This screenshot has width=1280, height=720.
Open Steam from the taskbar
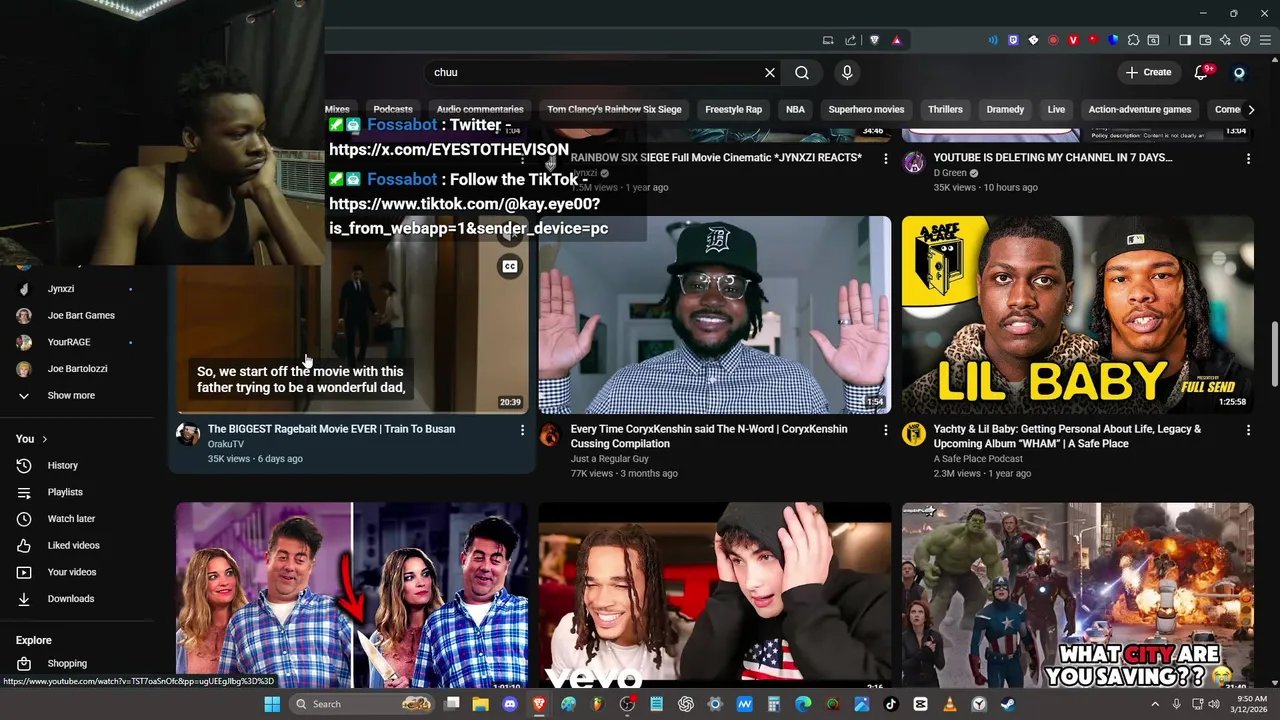1008,704
